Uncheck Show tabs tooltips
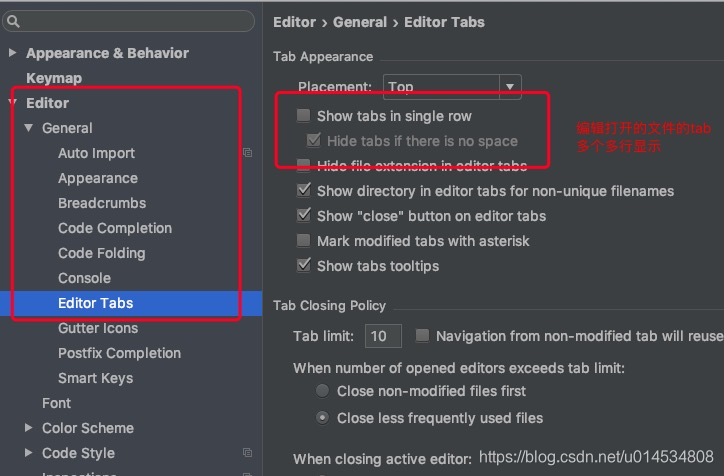724x476 pixels. (x=304, y=266)
